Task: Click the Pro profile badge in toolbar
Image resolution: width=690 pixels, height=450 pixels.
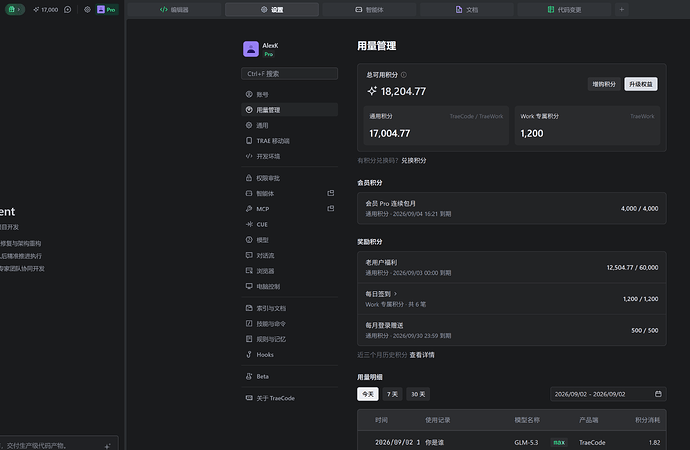Action: coord(106,9)
